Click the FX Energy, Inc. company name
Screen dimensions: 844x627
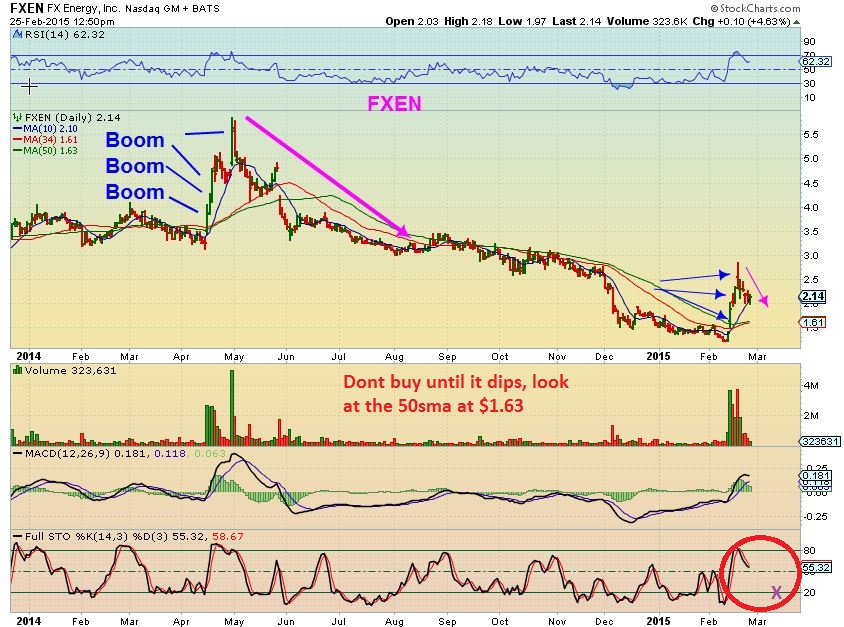[84, 9]
